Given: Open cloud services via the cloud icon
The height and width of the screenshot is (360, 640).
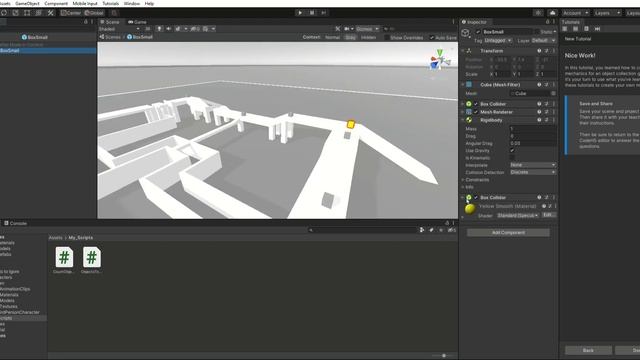Looking at the screenshot, I should 553,13.
